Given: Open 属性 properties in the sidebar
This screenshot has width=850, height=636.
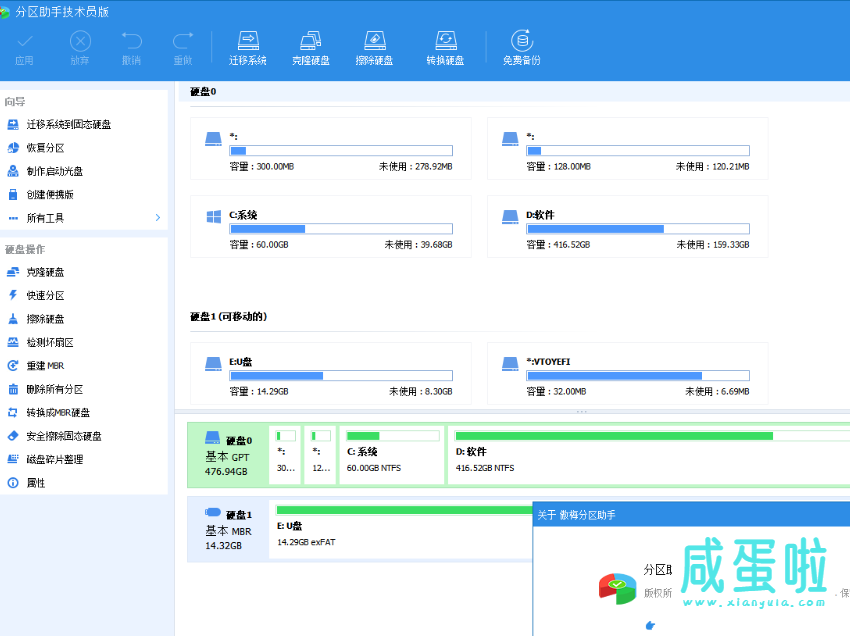Looking at the screenshot, I should 36,483.
